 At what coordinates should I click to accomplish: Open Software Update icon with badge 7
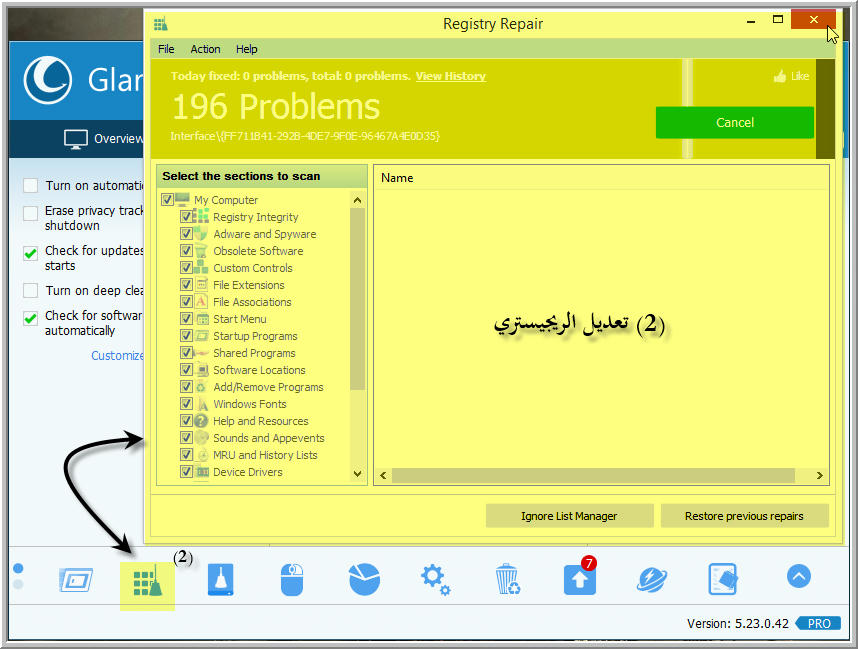580,577
